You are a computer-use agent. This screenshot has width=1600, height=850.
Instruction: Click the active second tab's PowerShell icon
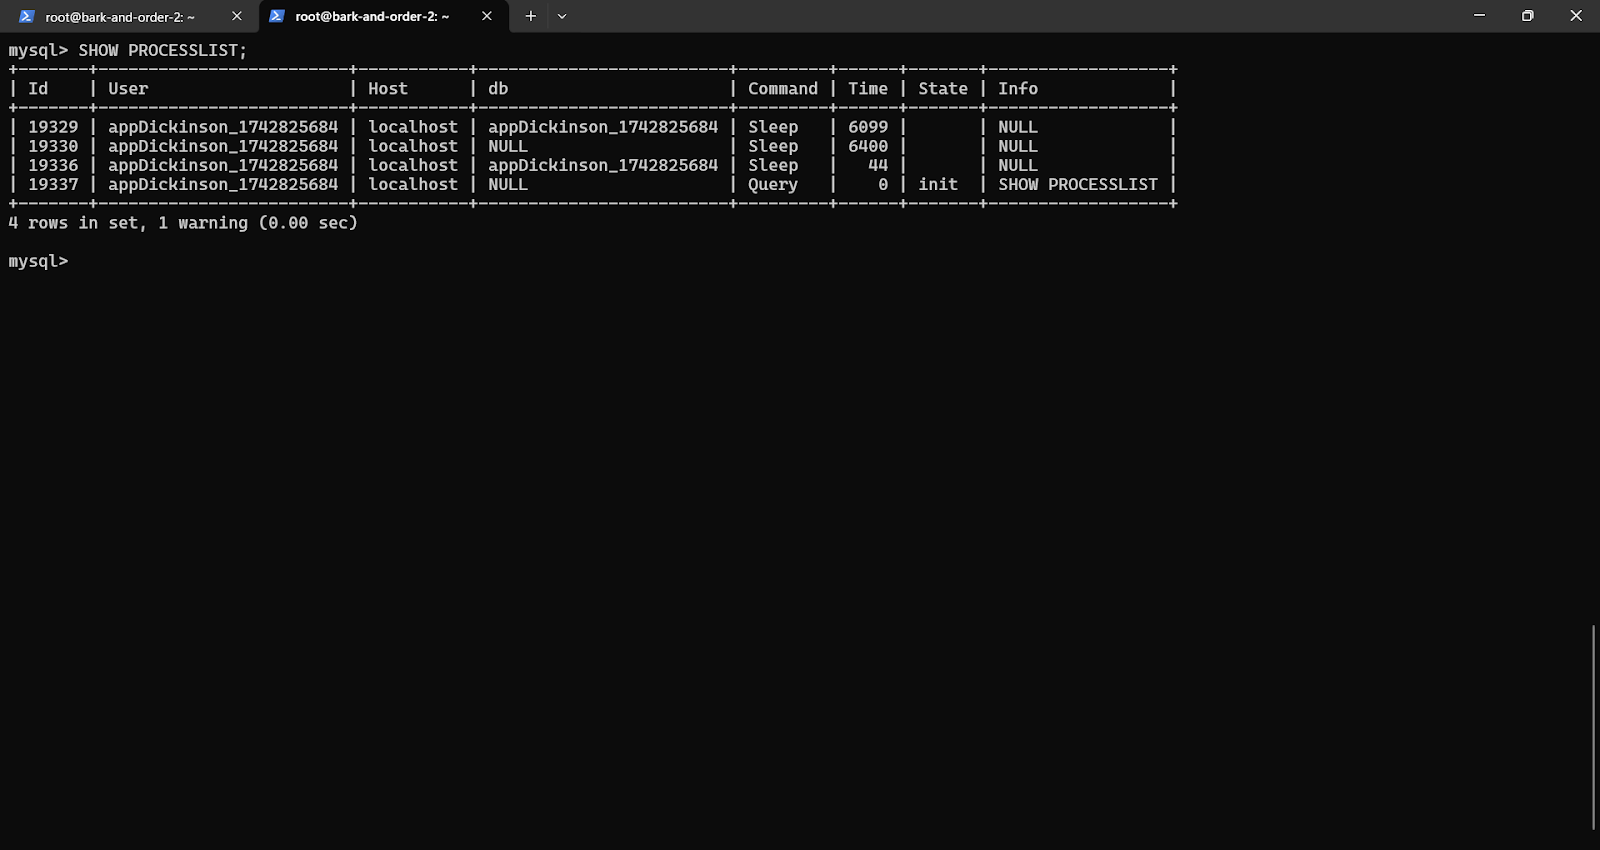point(277,17)
